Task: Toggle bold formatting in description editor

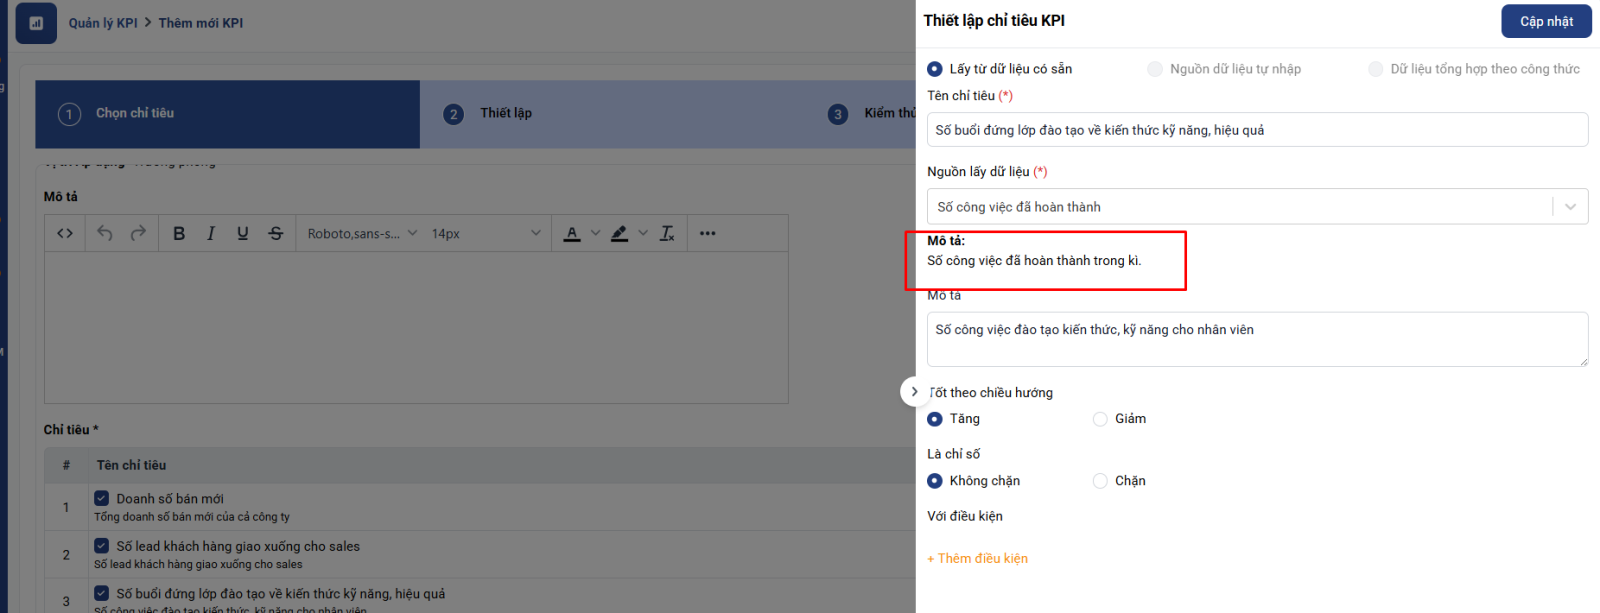Action: pos(179,233)
